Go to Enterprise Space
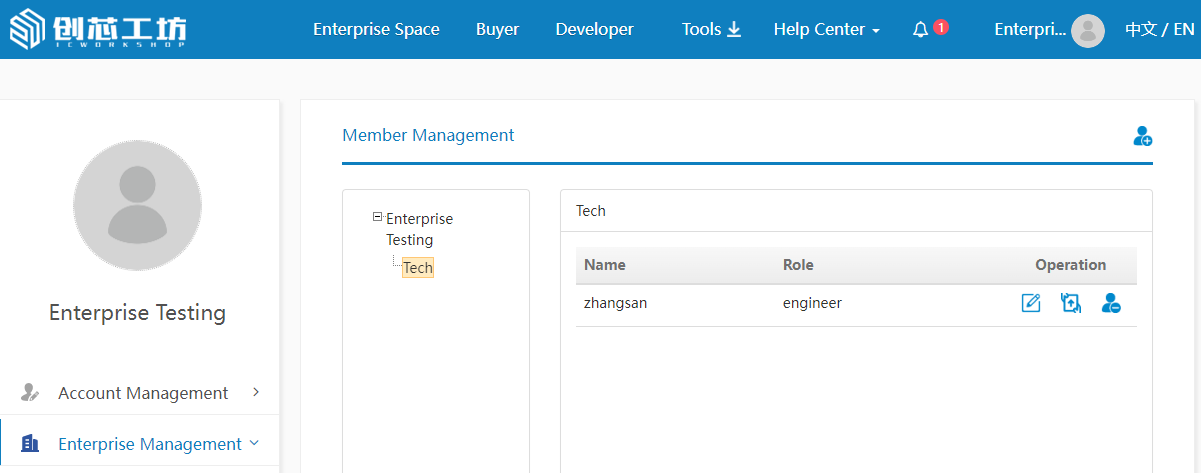This screenshot has height=473, width=1201. pos(376,30)
